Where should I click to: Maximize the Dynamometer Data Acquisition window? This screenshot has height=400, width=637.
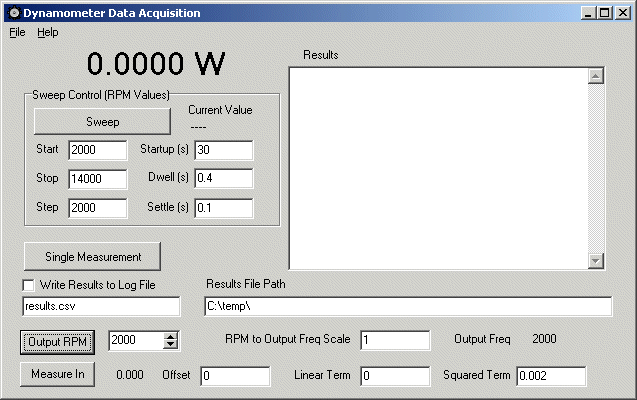click(603, 13)
